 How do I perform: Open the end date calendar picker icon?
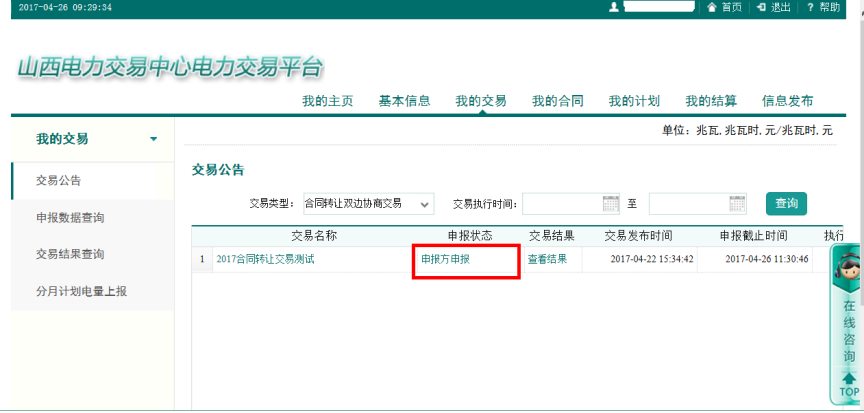coord(737,204)
